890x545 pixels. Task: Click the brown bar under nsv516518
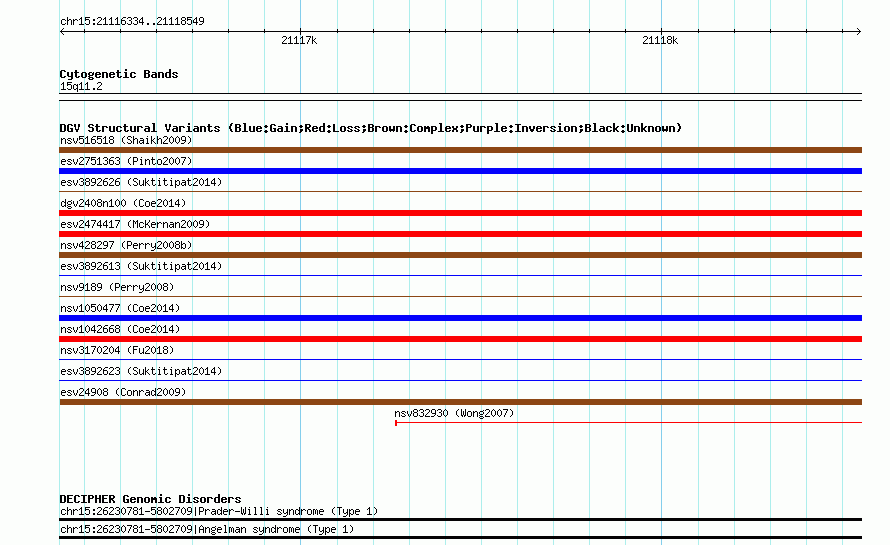460,150
